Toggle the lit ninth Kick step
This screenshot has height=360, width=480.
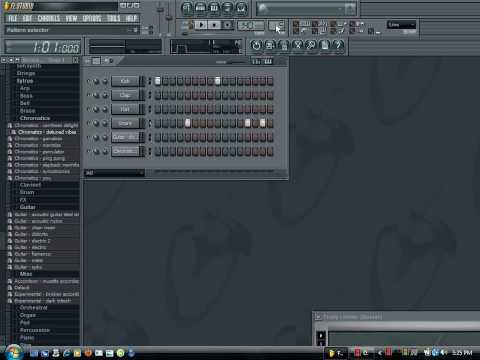pyautogui.click(x=218, y=81)
